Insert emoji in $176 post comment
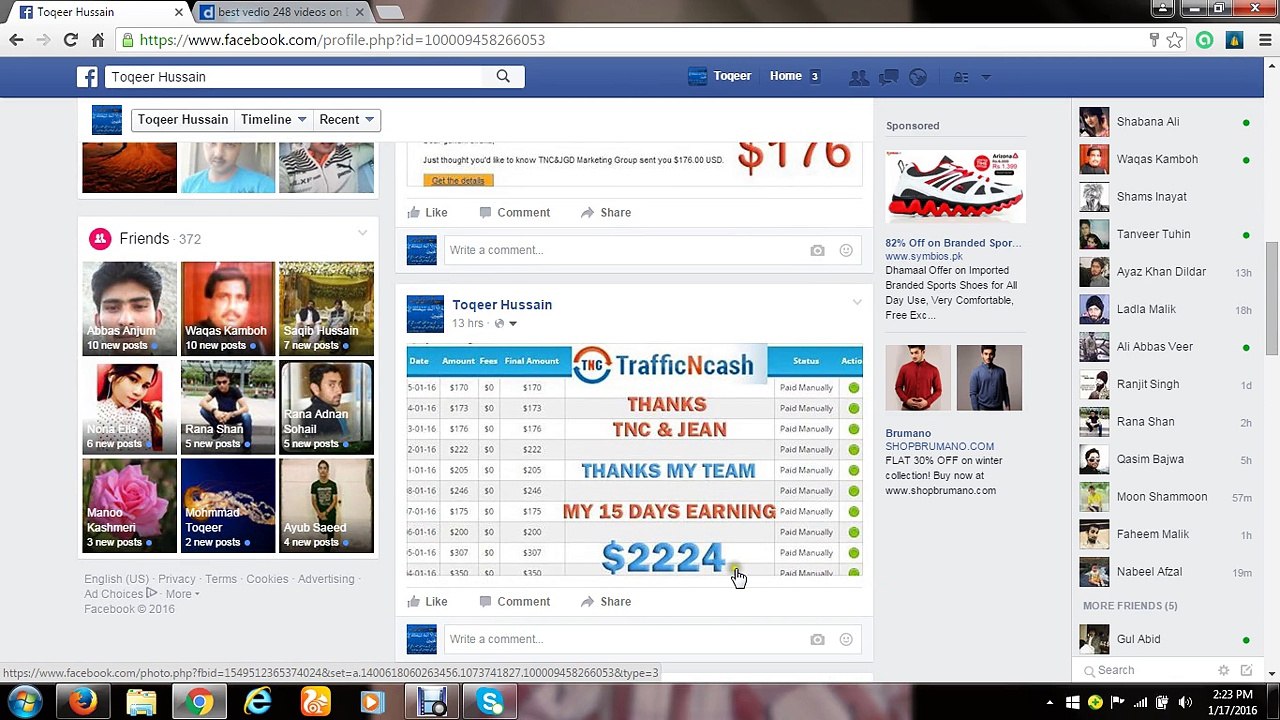The image size is (1280, 720). (x=846, y=250)
